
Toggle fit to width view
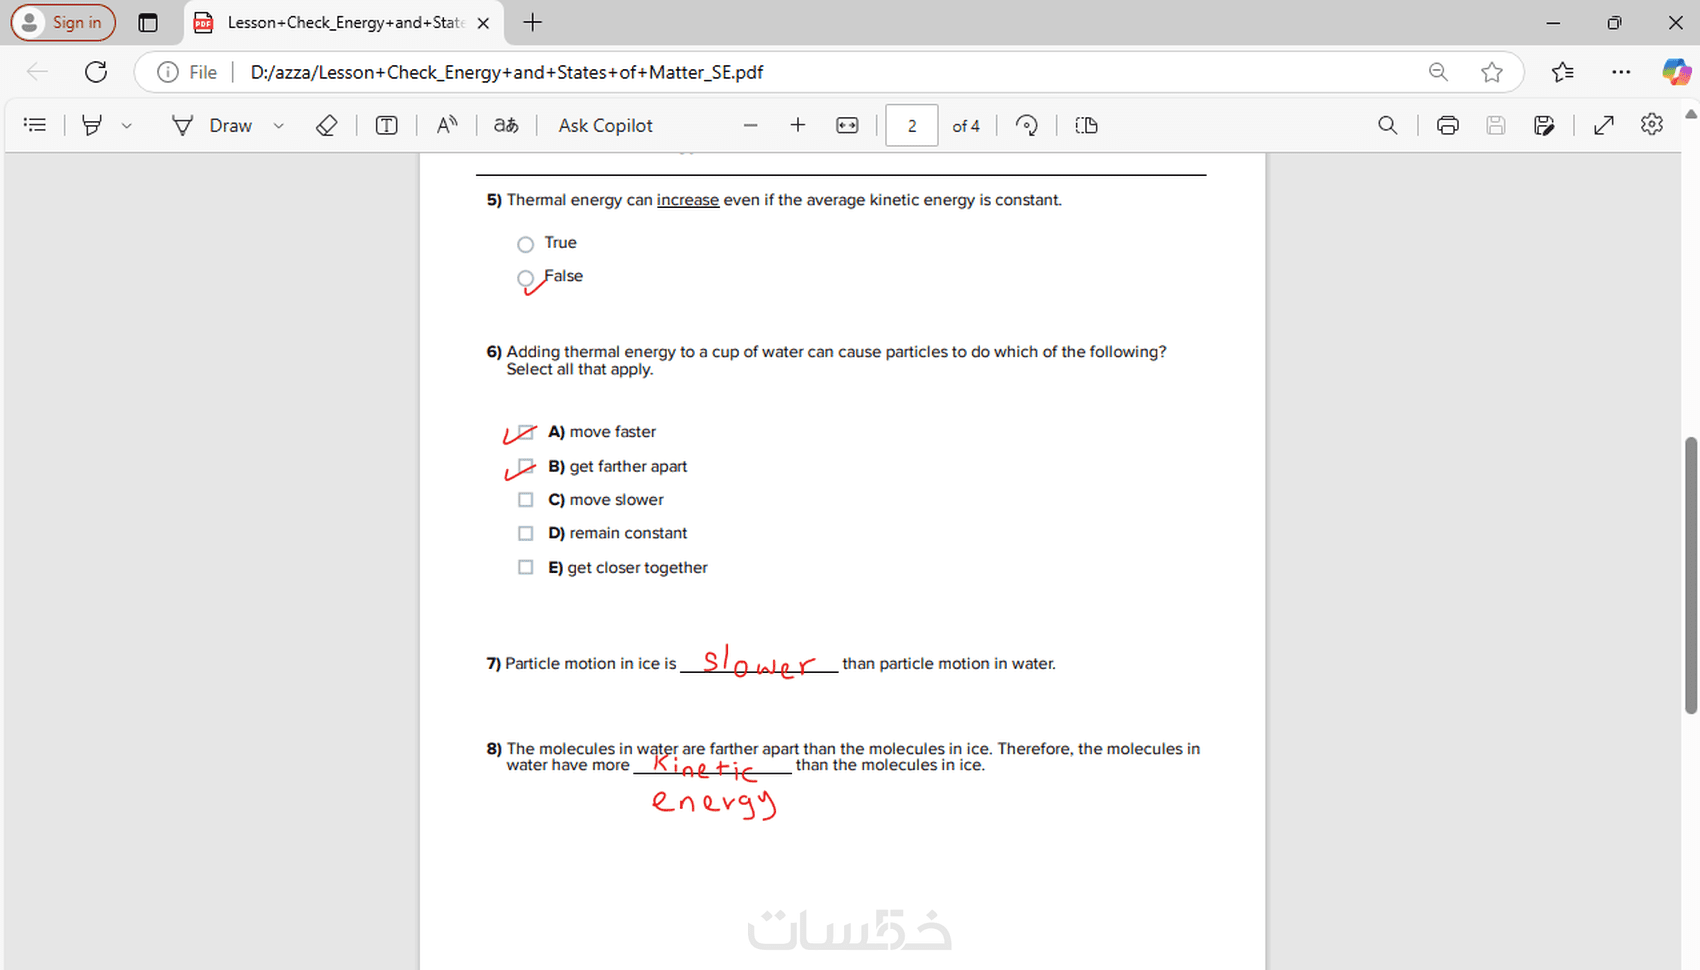click(x=847, y=125)
